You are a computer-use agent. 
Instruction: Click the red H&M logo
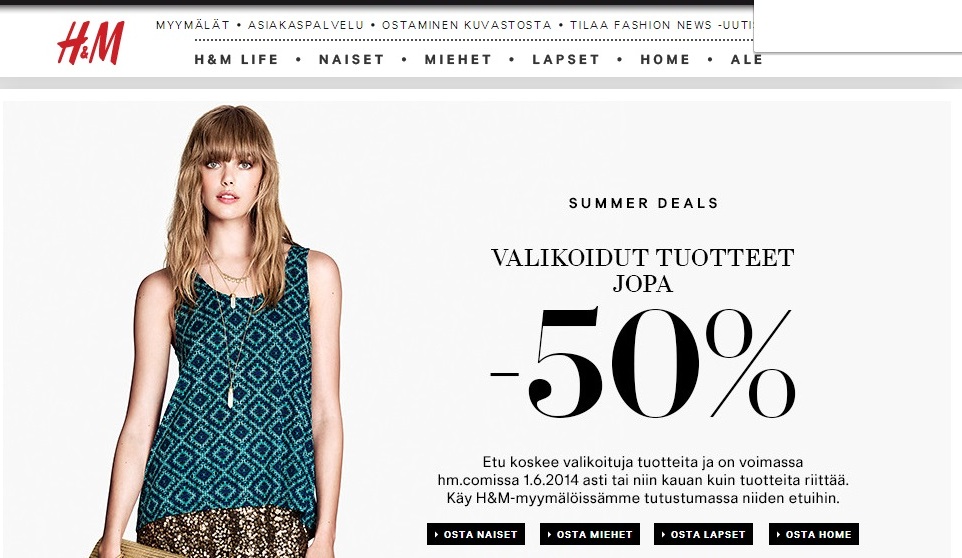(90, 43)
